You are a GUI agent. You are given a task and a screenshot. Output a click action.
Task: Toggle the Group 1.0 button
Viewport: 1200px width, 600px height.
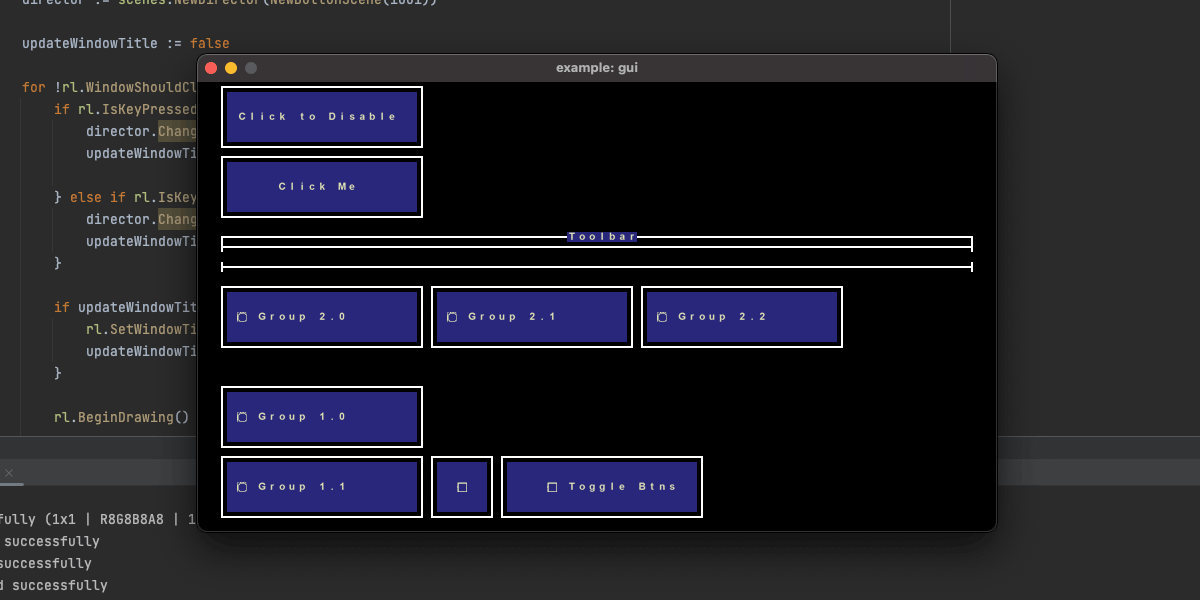322,416
